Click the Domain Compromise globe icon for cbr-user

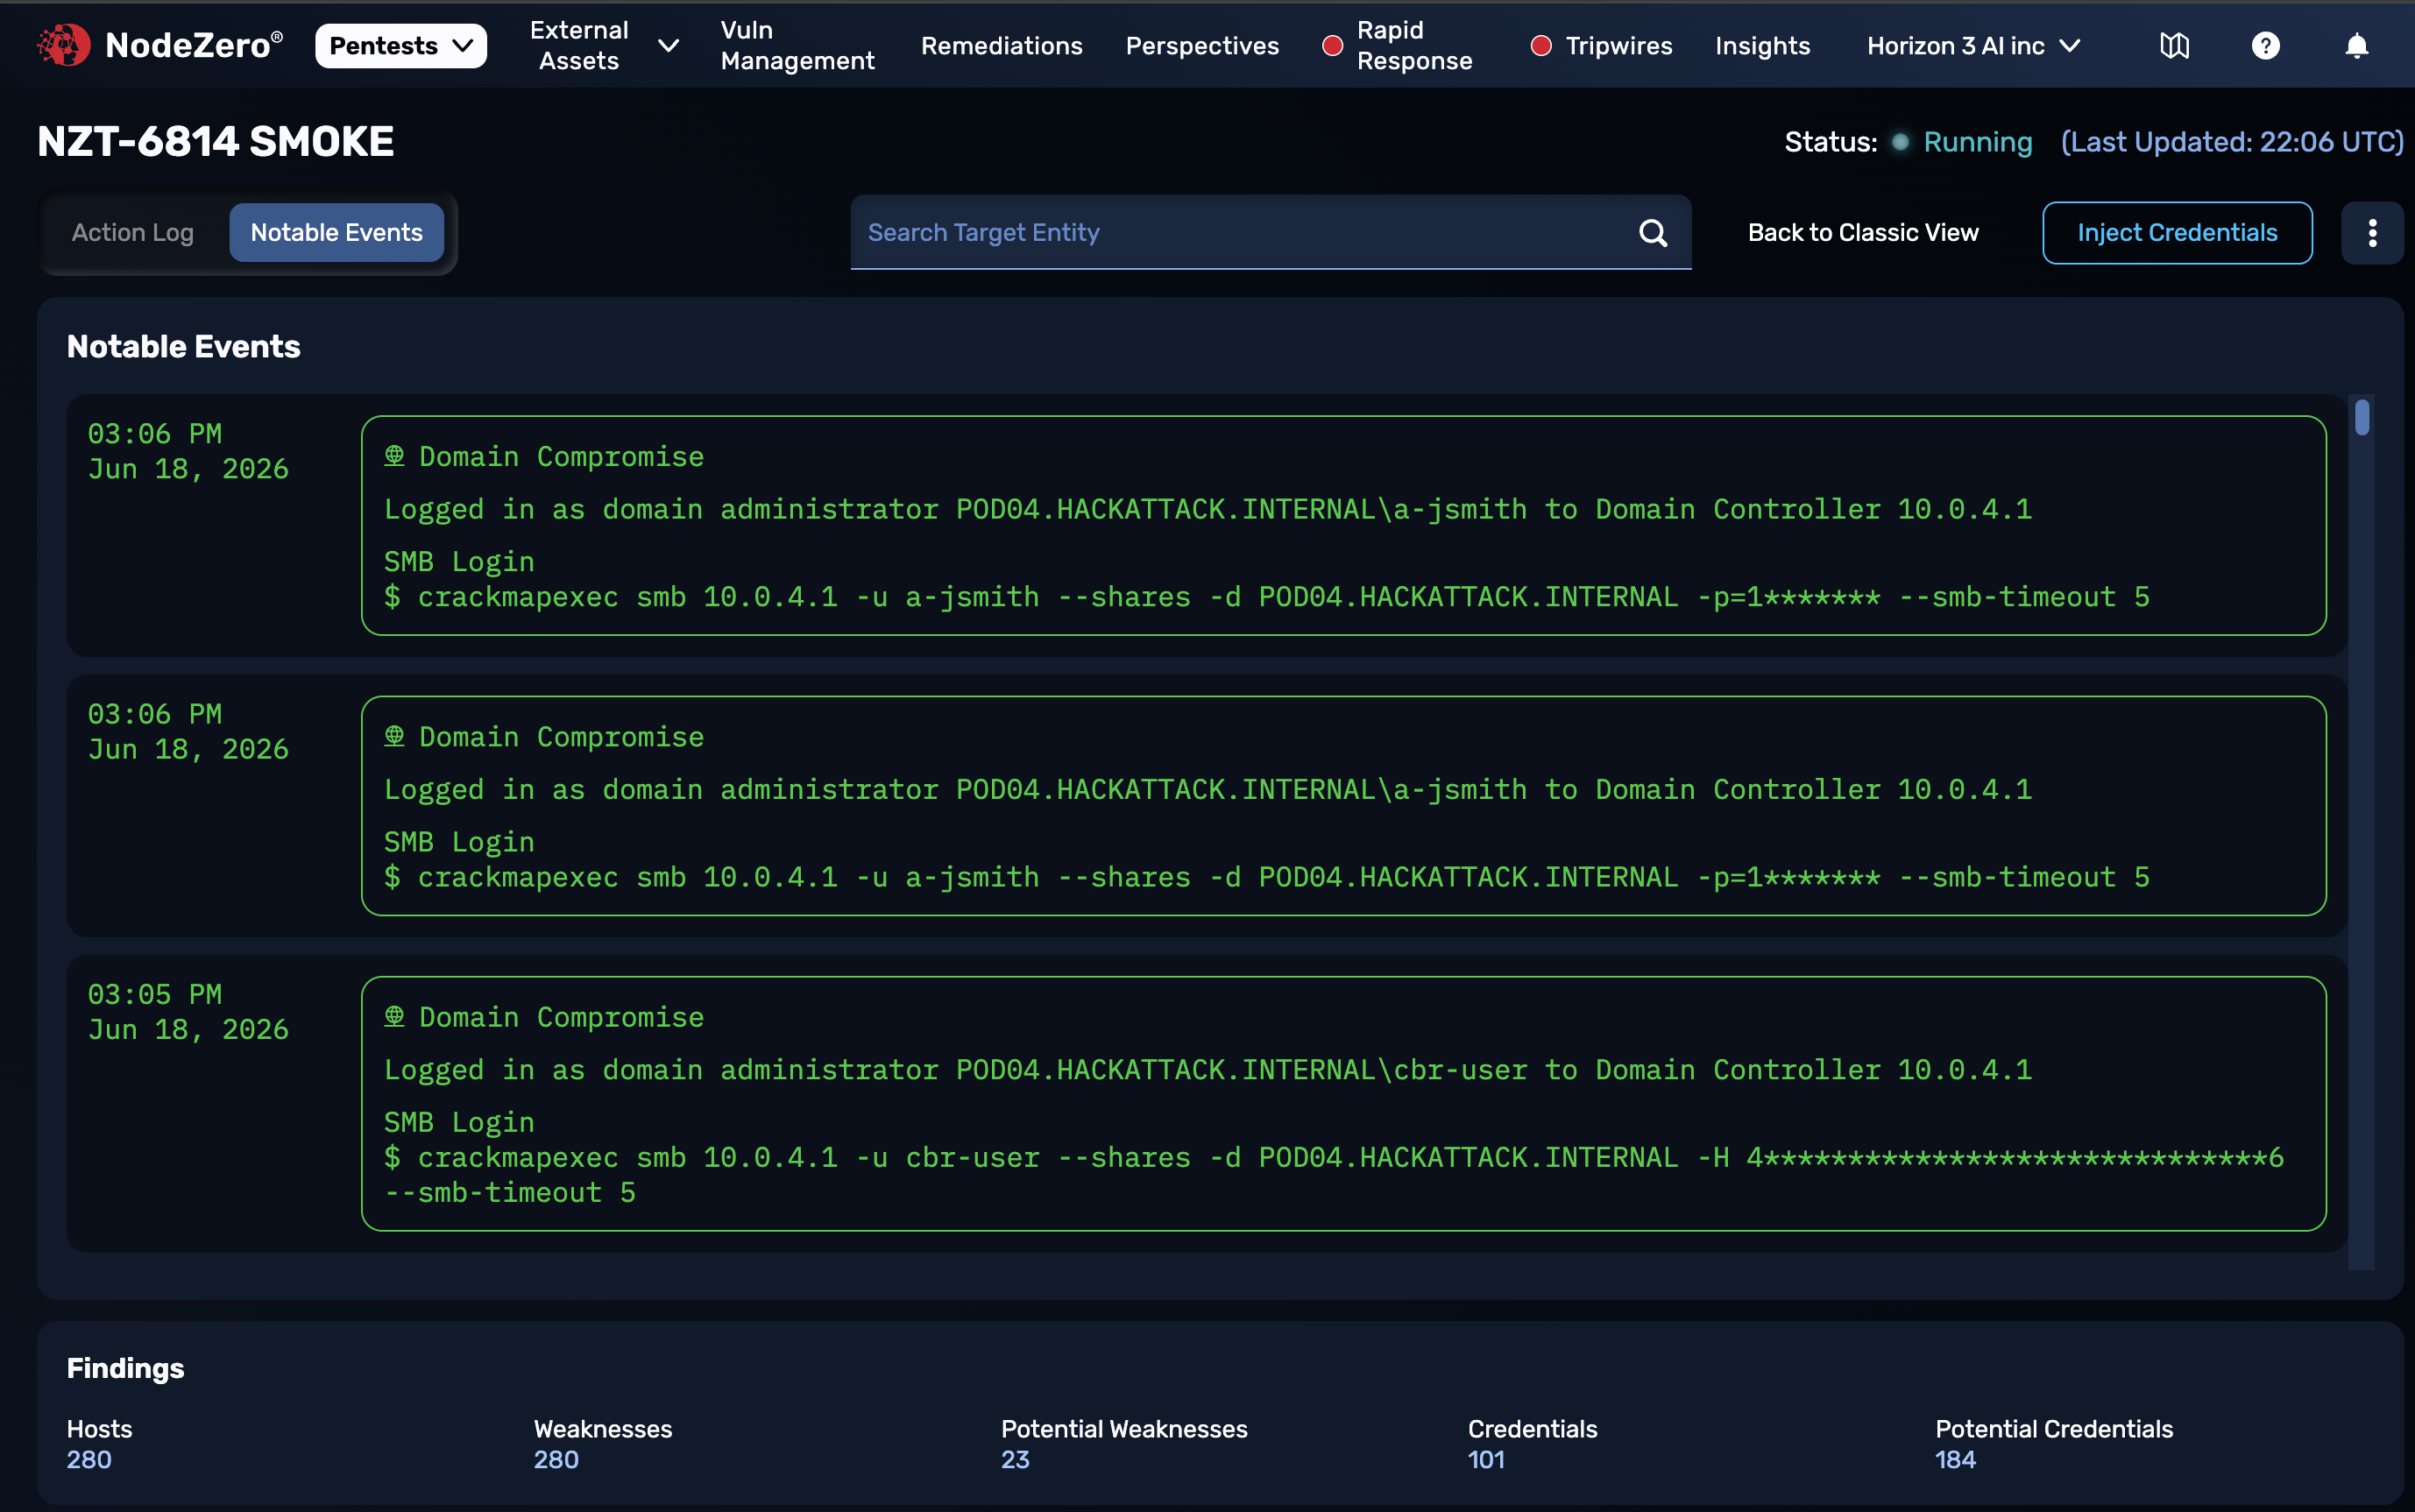[395, 1016]
